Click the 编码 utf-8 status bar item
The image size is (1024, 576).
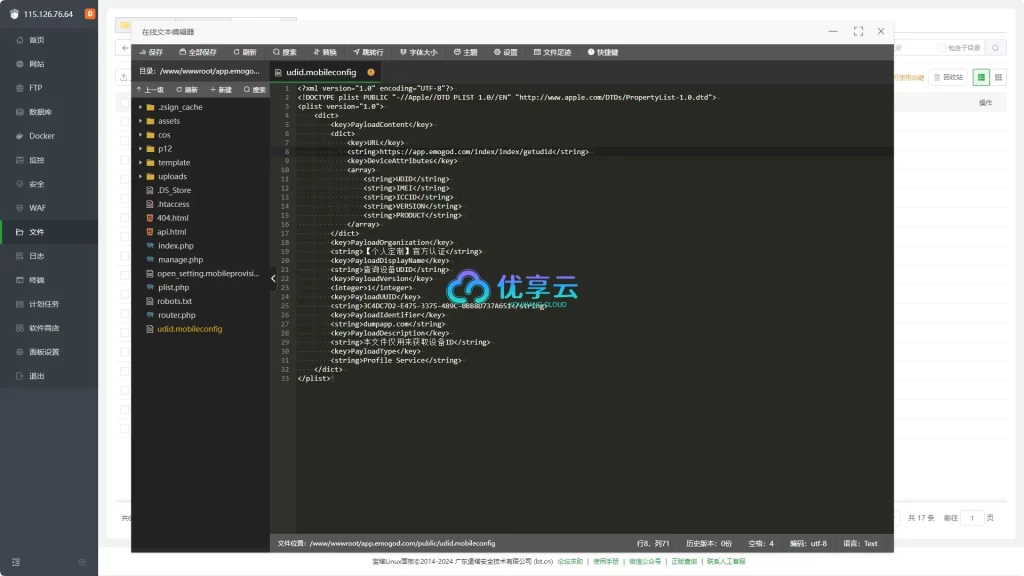(808, 543)
